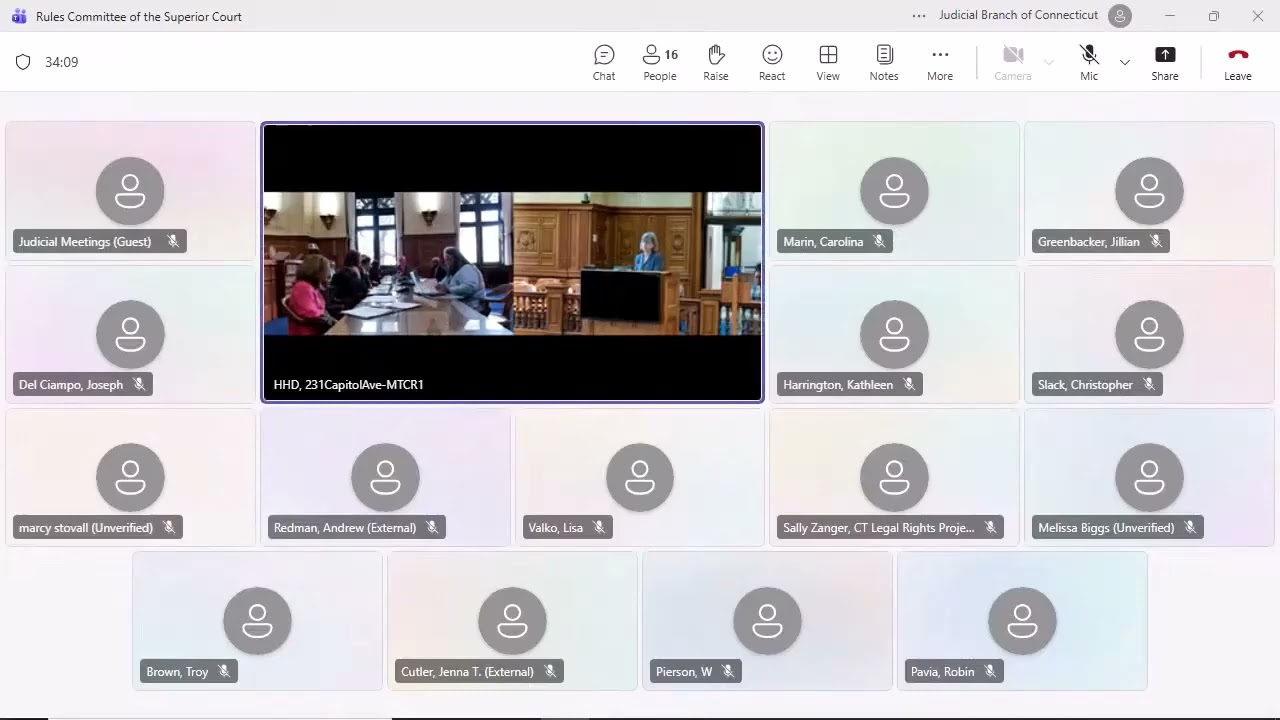Screen dimensions: 1280x720
Task: Show the People list with 16 participants
Action: click(x=660, y=62)
